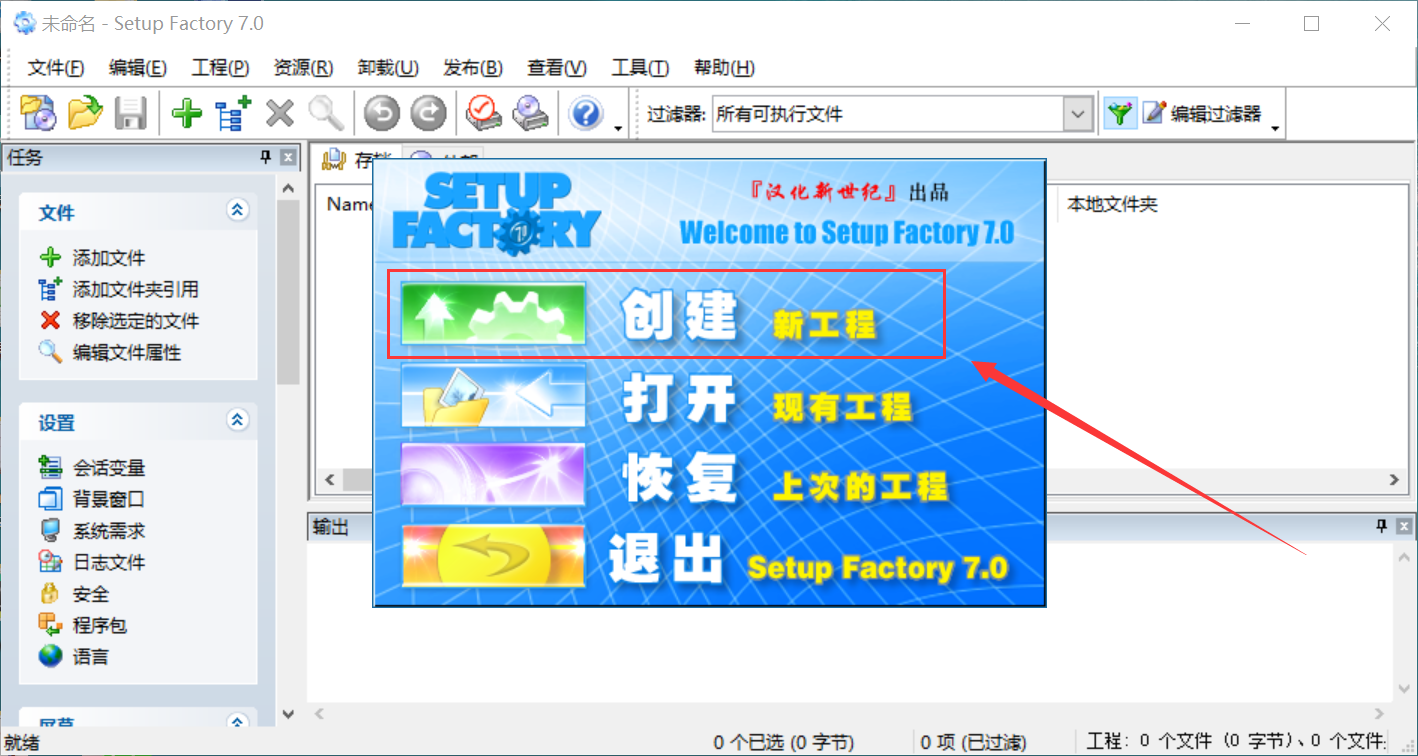Click the green plus Add Files icon
The image size is (1418, 756).
tap(187, 113)
